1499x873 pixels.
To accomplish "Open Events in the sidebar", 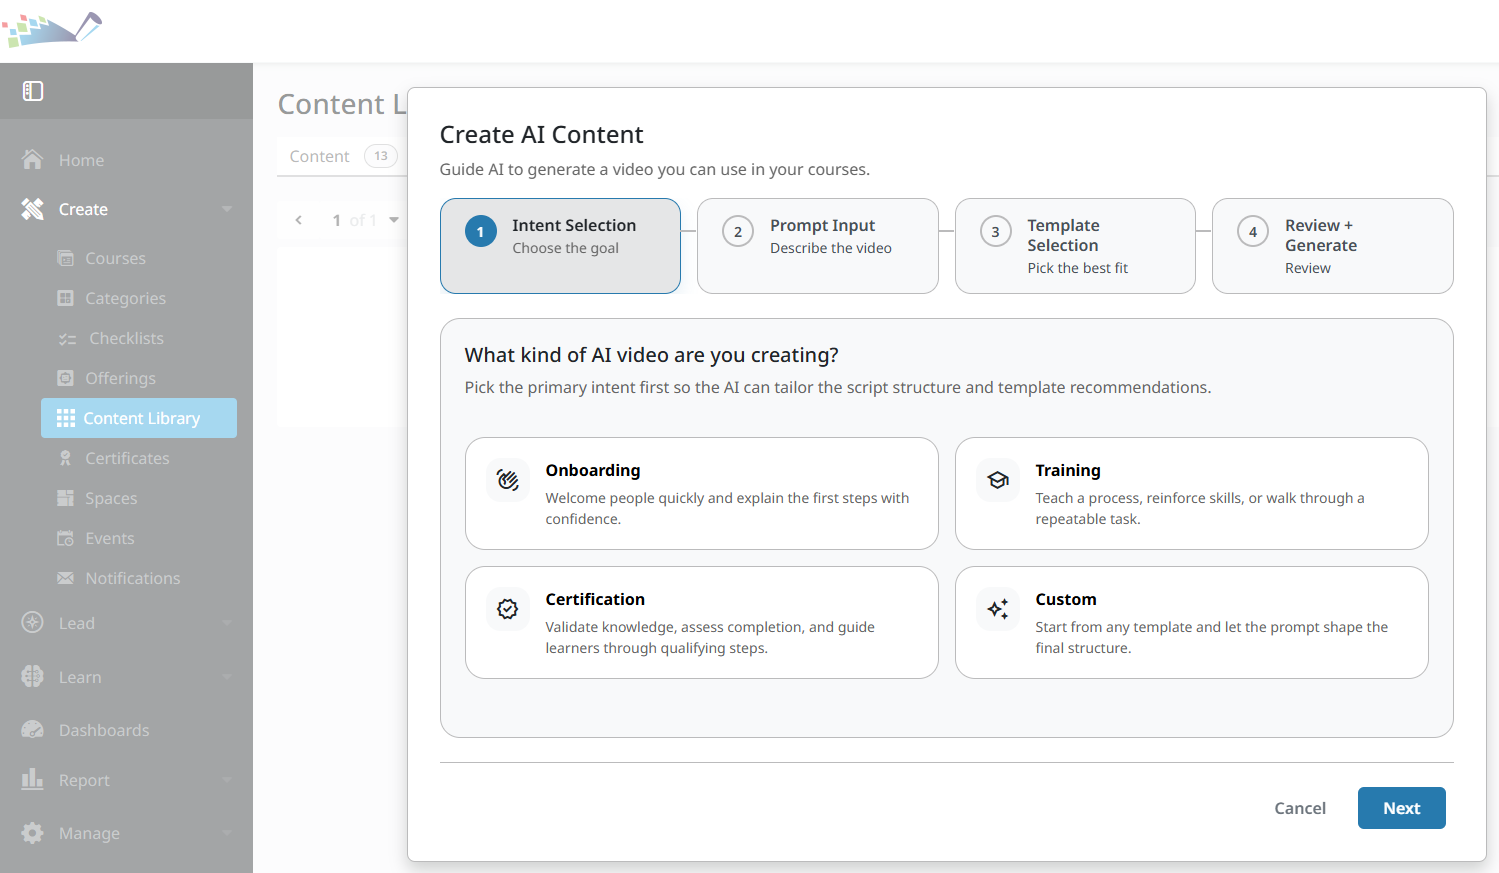I will (x=110, y=538).
